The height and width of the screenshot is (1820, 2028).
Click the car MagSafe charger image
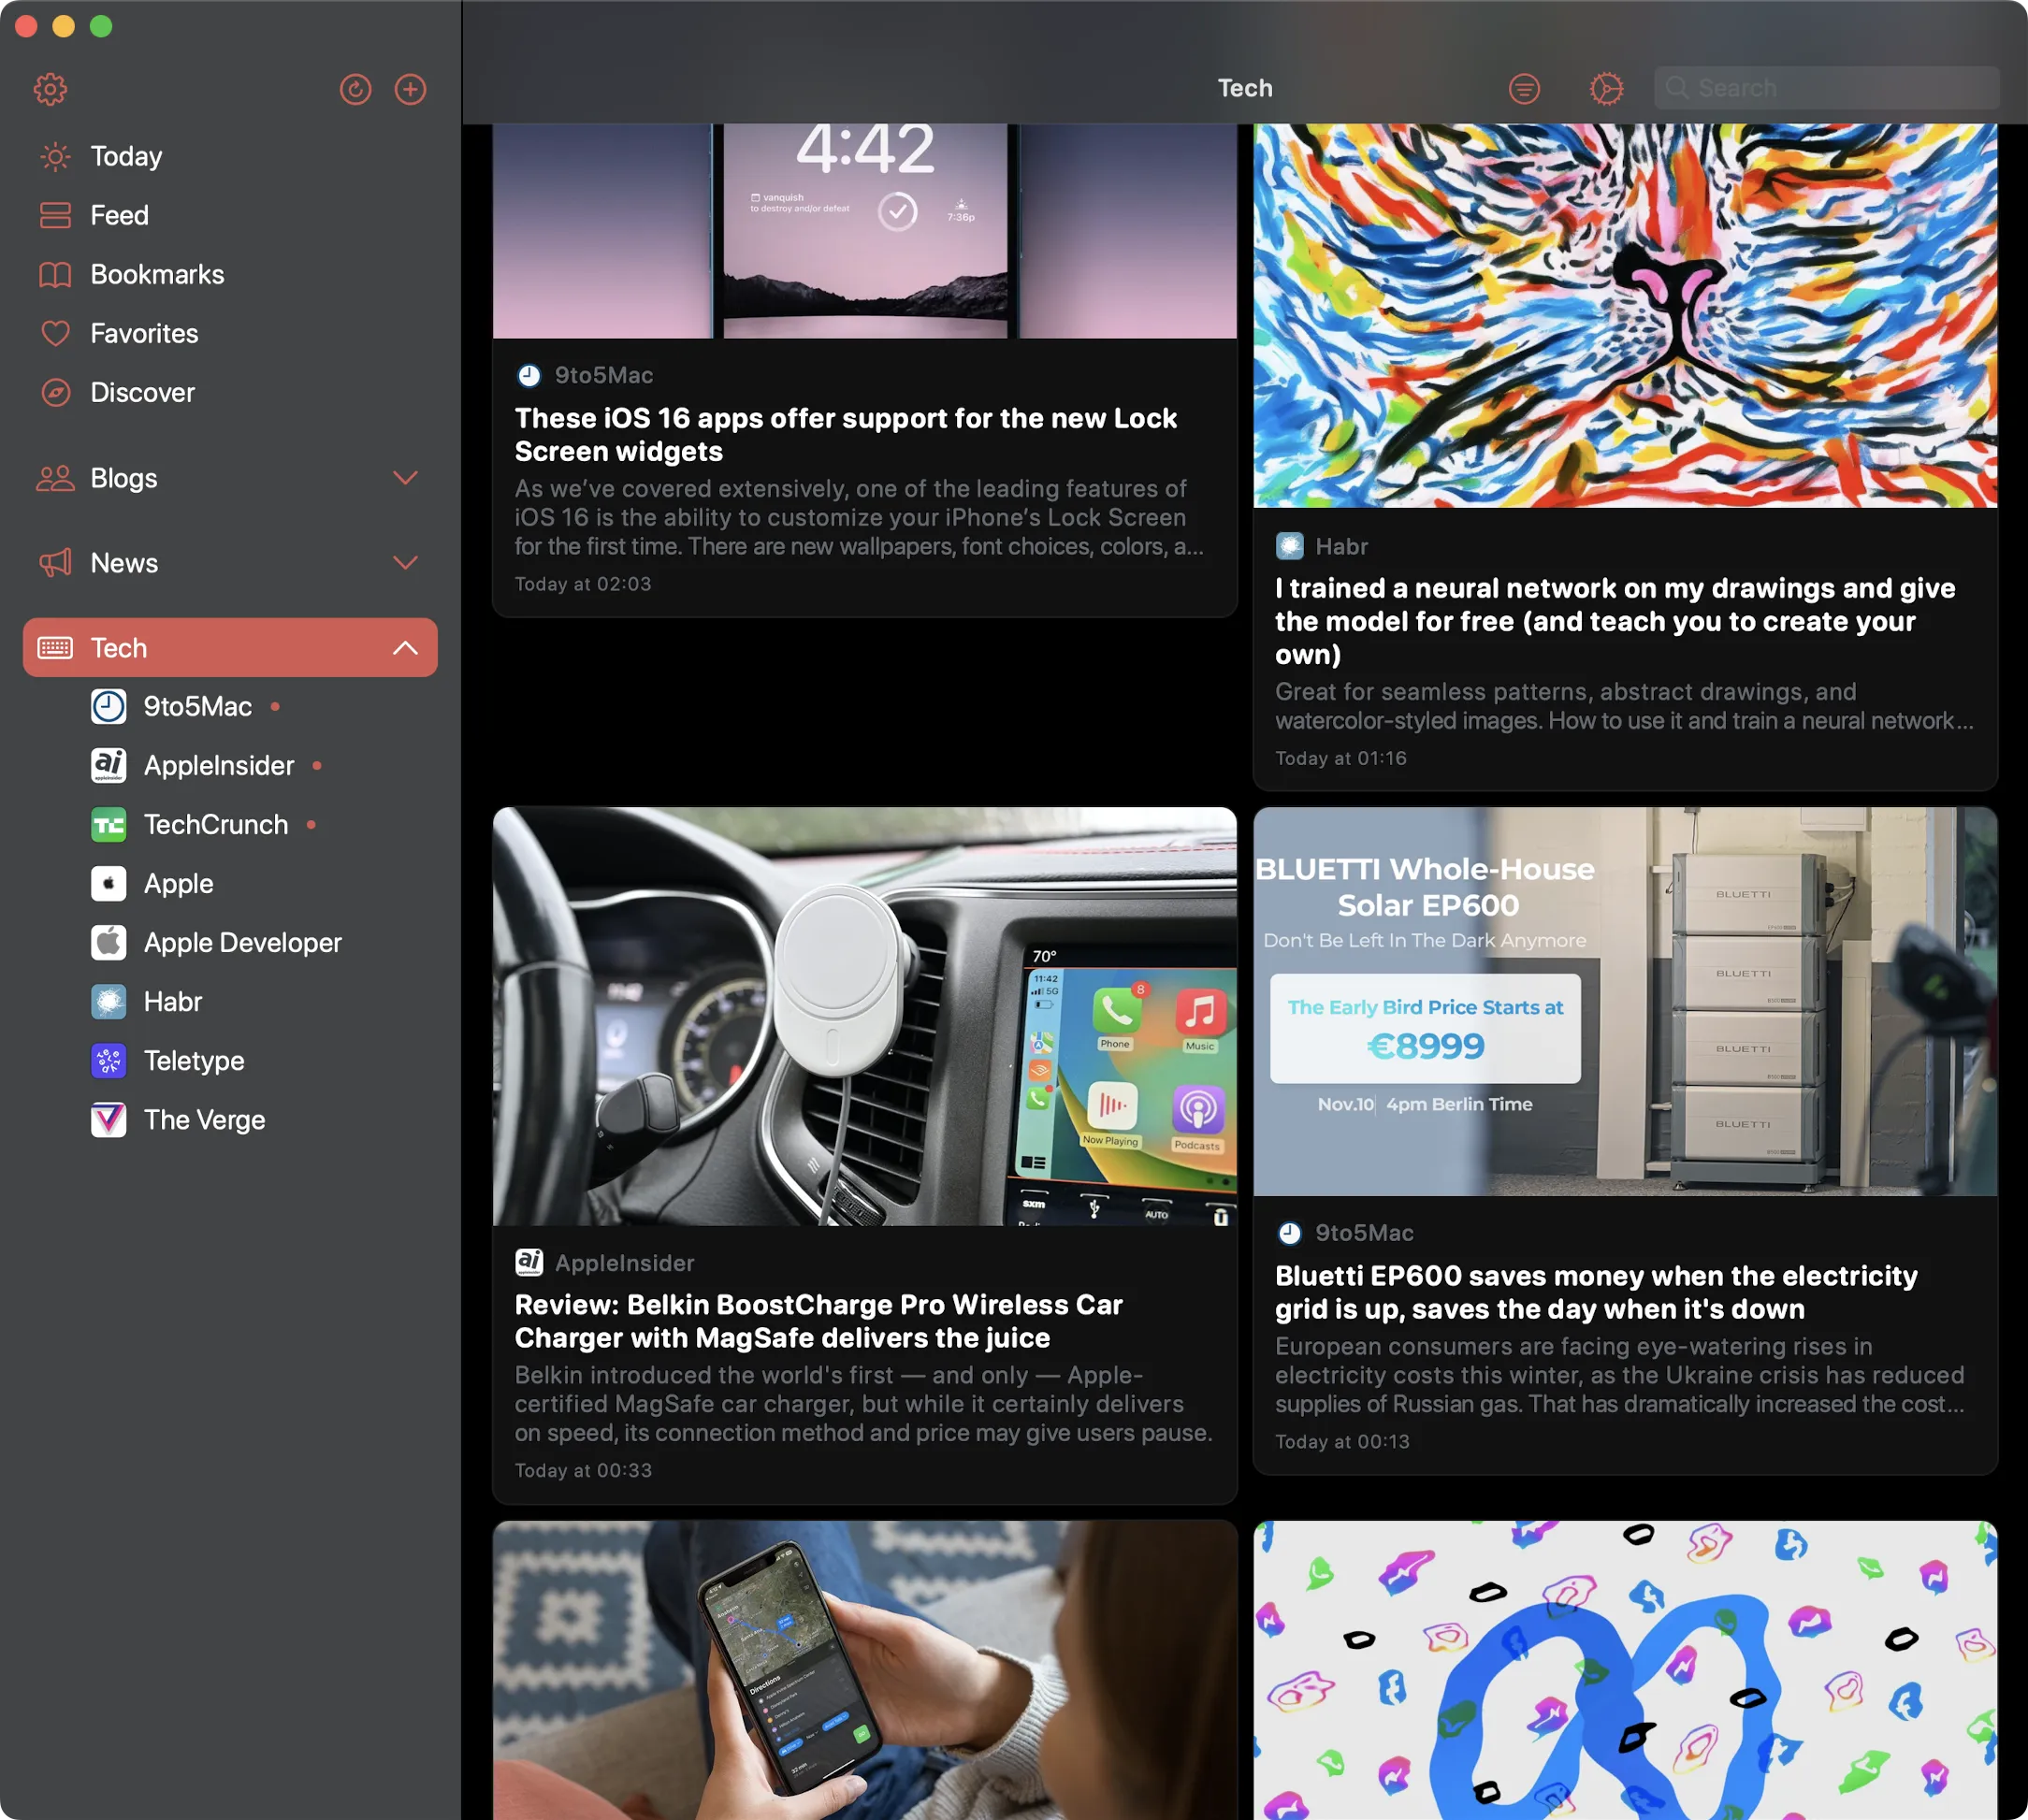pyautogui.click(x=865, y=1017)
